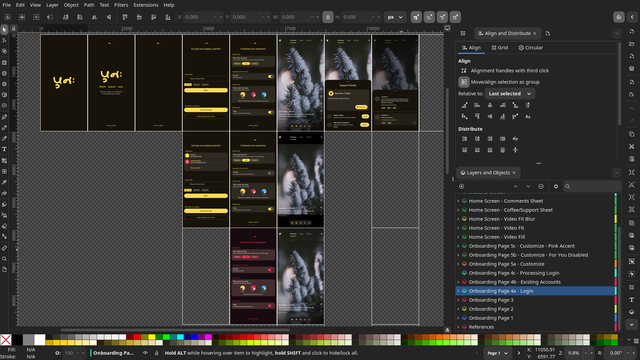Viewport: 640px width, 360px height.
Task: Choose the Text tool
Action: click(4, 149)
